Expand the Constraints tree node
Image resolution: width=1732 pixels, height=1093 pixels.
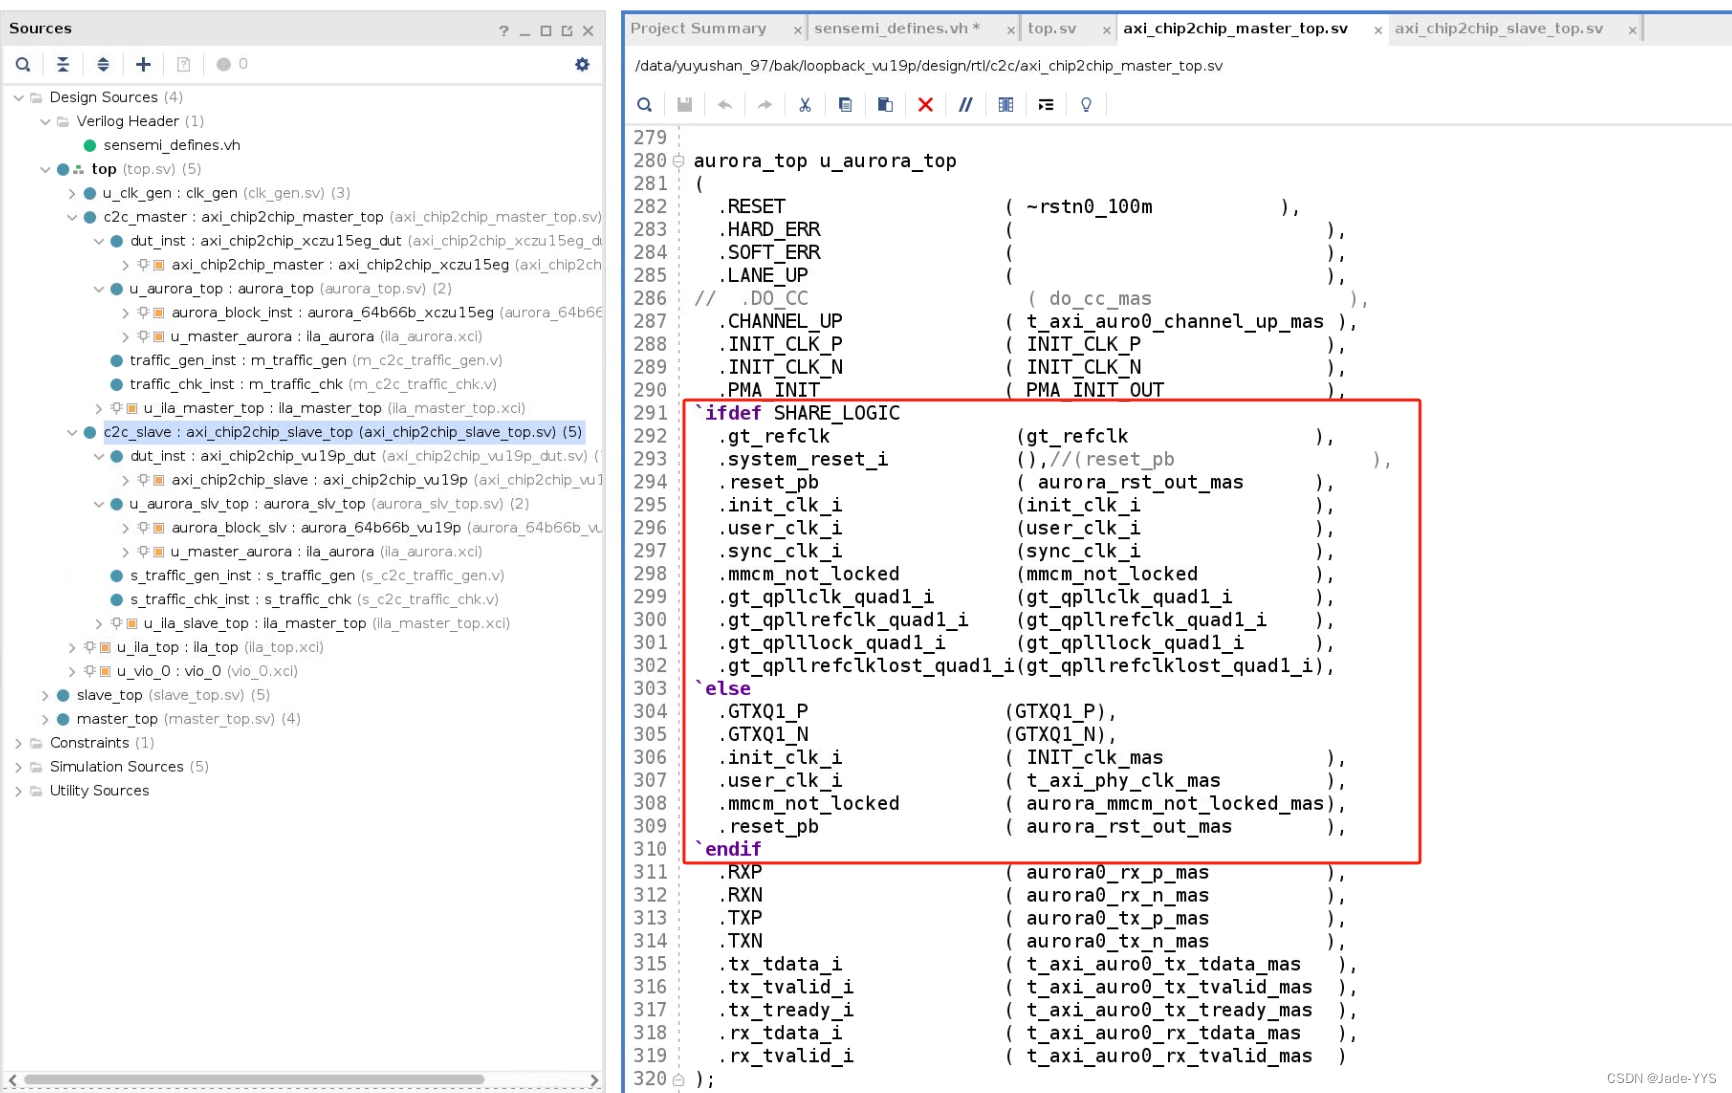(17, 742)
